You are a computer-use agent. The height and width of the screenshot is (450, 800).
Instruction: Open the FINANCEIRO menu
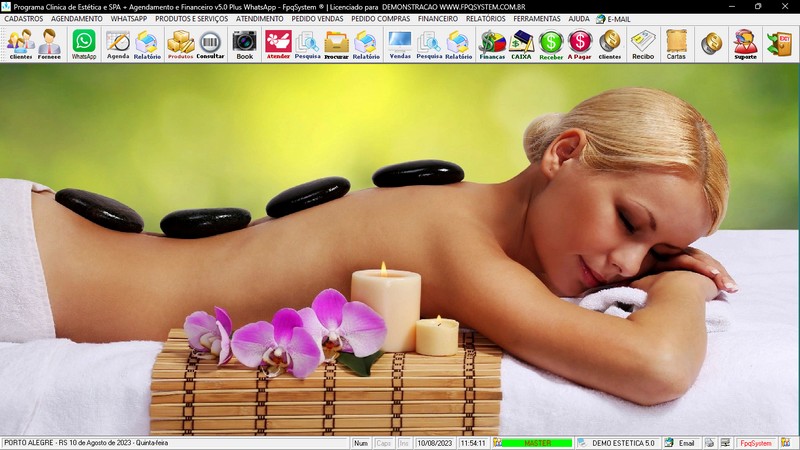(x=438, y=18)
